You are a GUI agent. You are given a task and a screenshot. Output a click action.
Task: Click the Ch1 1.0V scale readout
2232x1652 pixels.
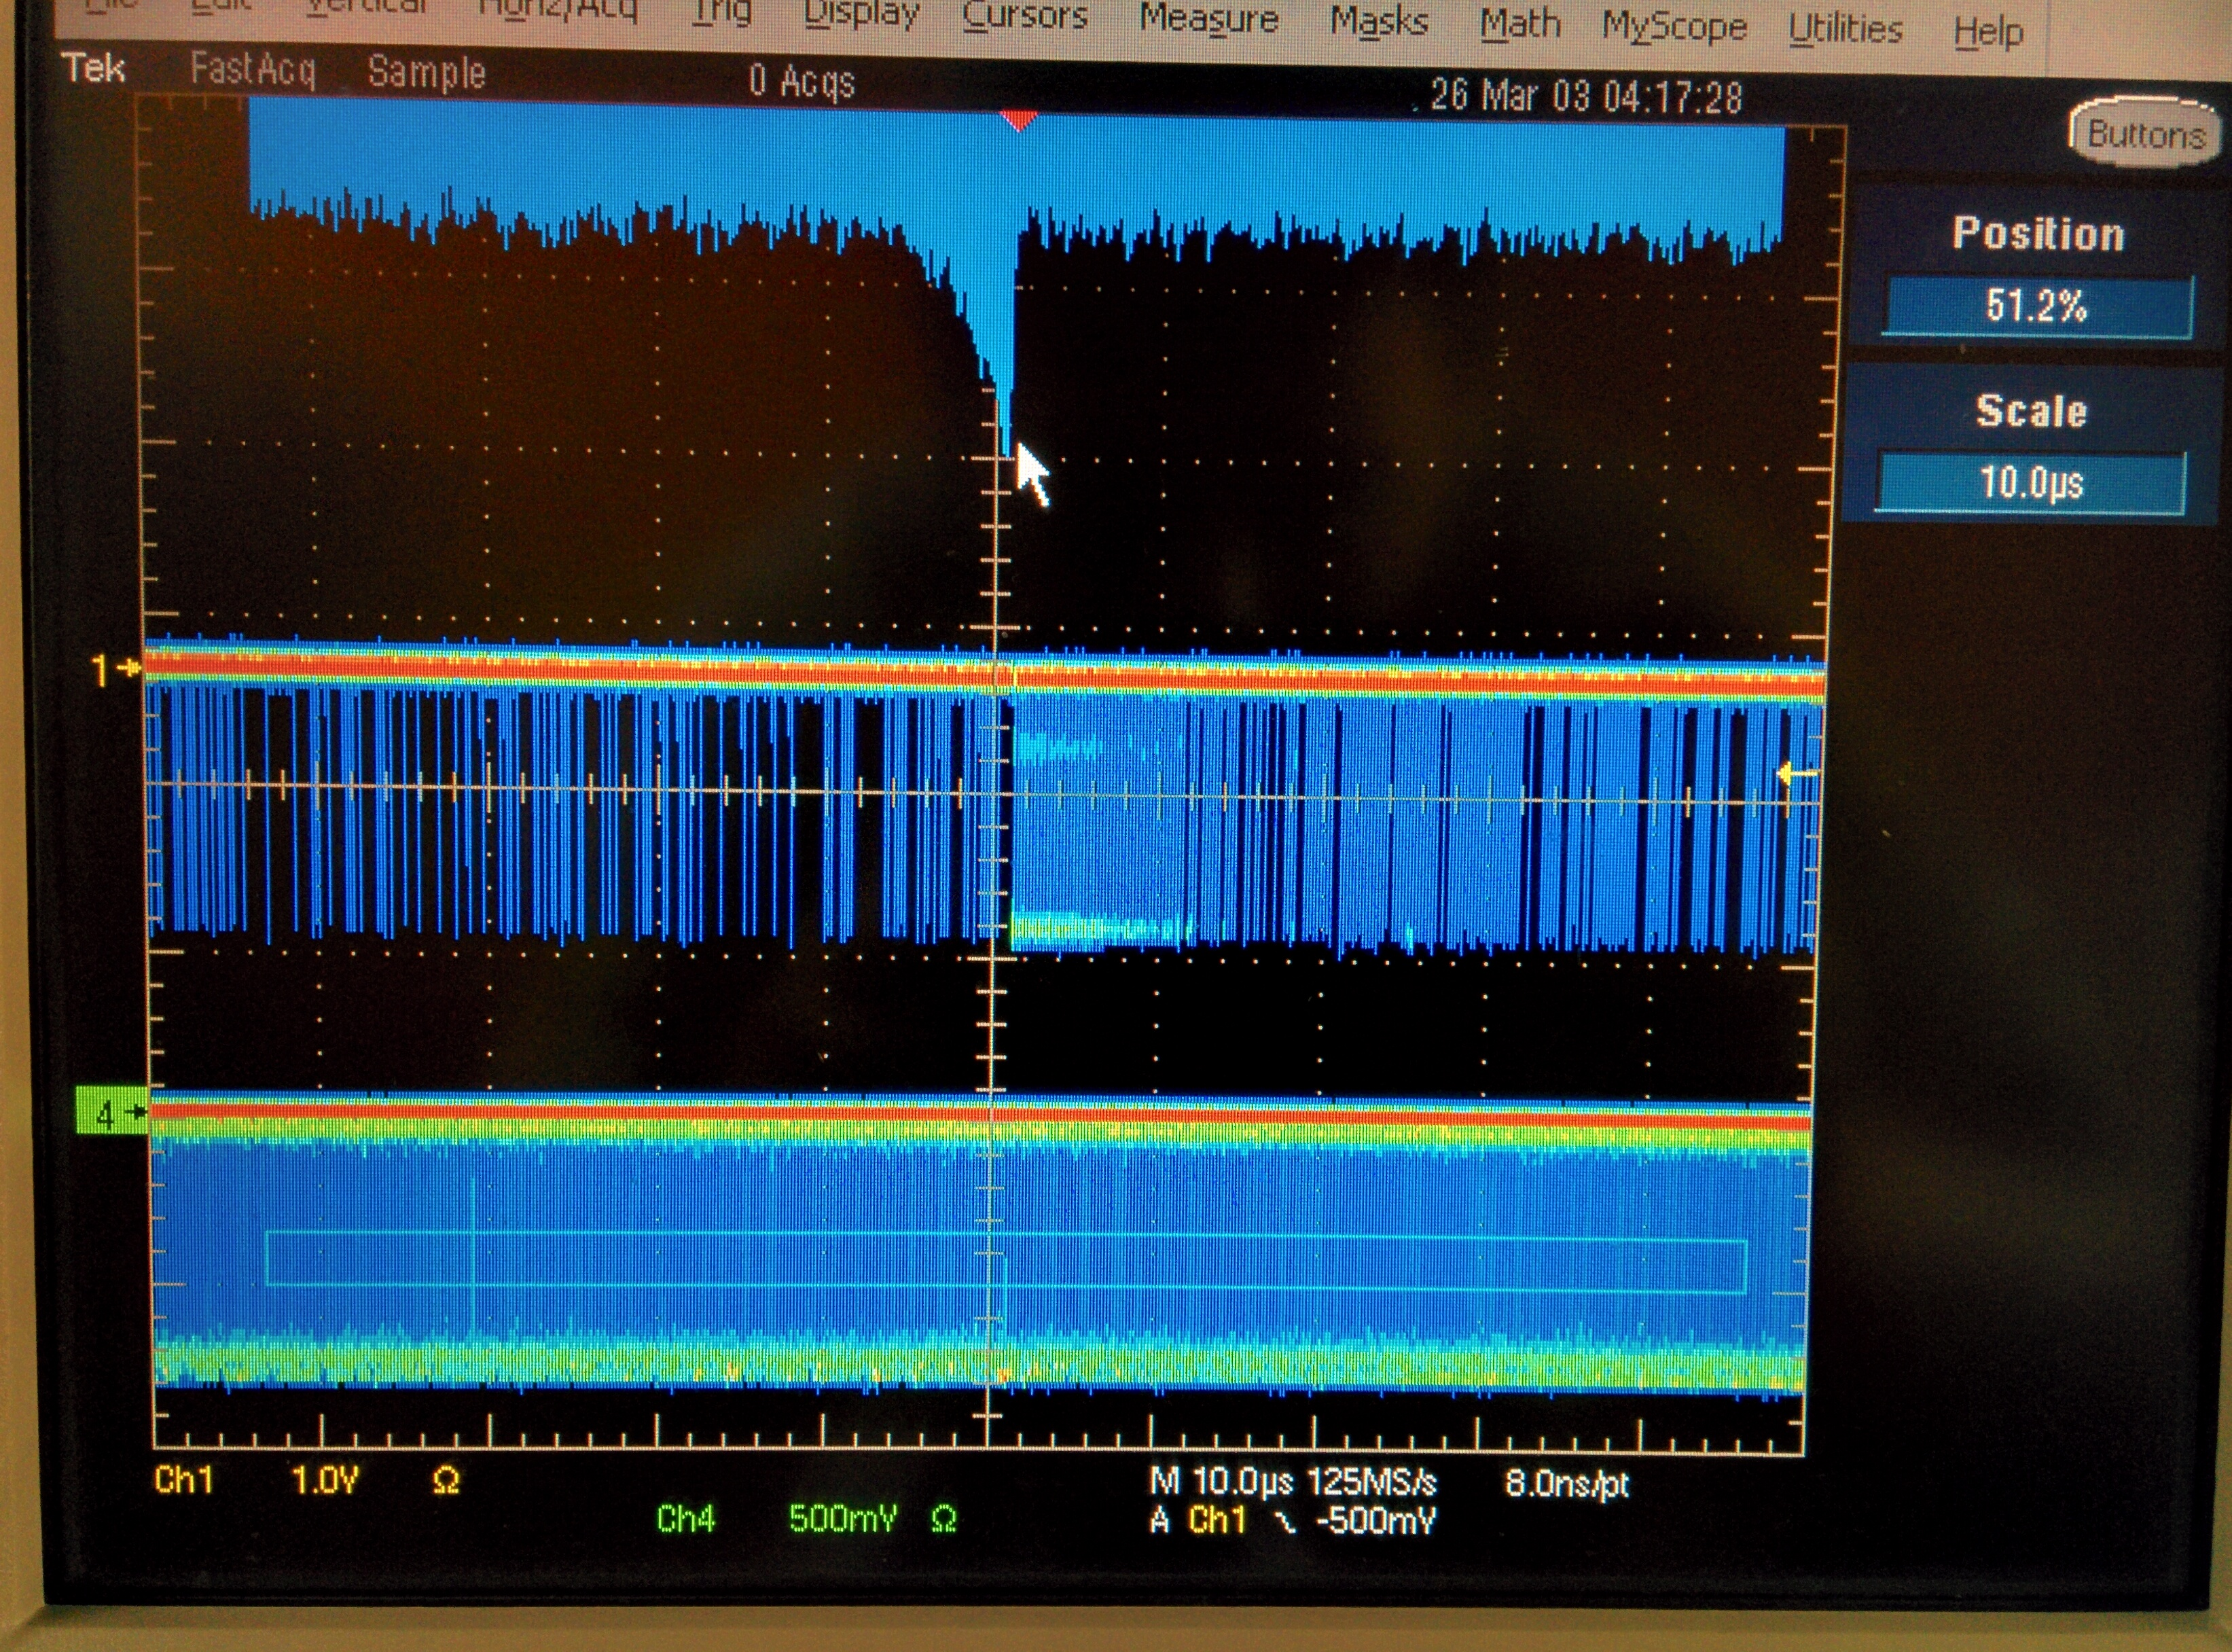tap(324, 1480)
